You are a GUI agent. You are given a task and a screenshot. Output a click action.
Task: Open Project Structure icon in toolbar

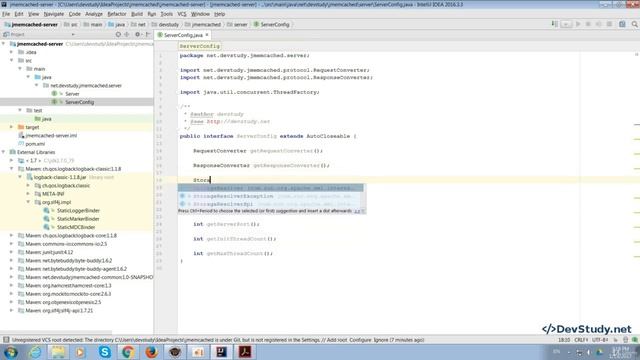point(622,24)
